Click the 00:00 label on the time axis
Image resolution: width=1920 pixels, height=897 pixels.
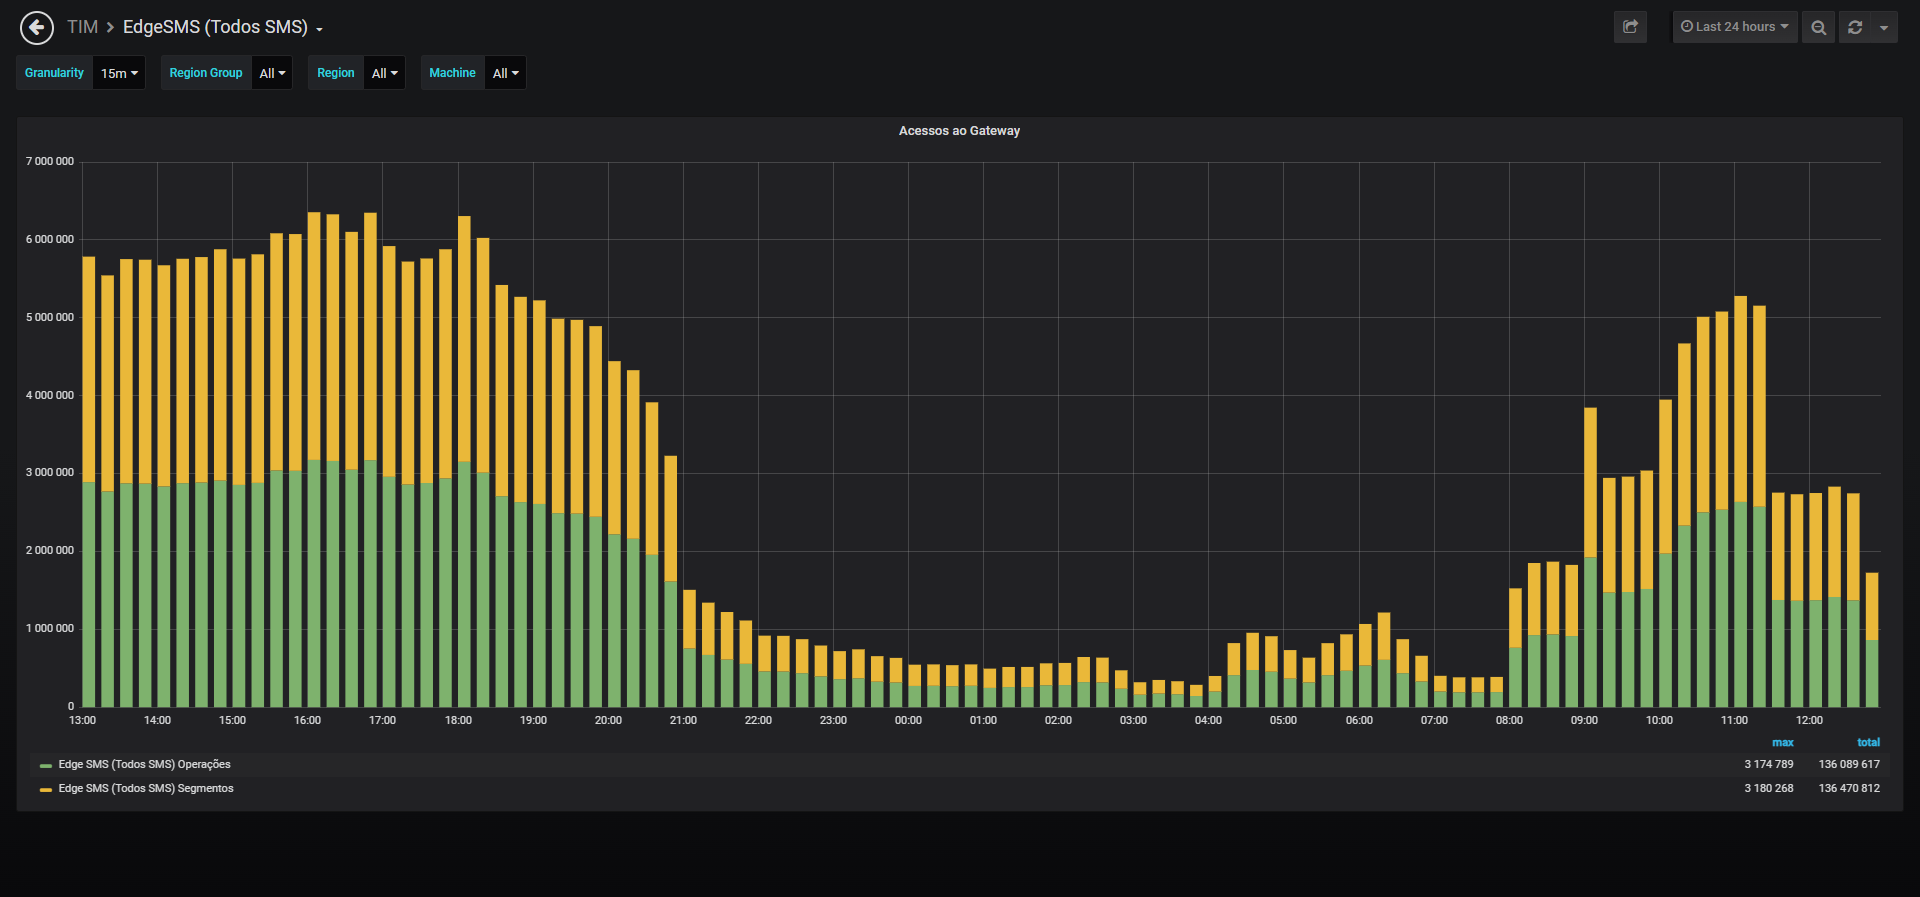click(x=908, y=720)
